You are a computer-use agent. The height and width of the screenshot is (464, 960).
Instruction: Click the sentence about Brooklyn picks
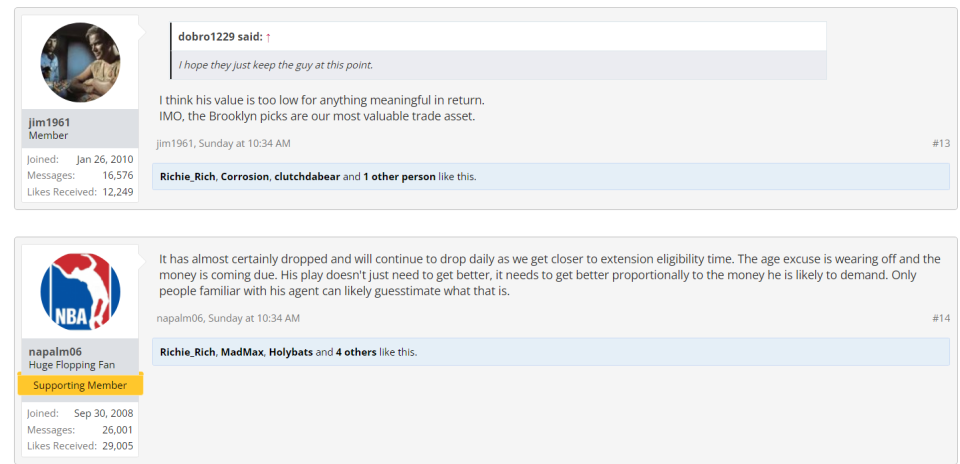pos(317,116)
